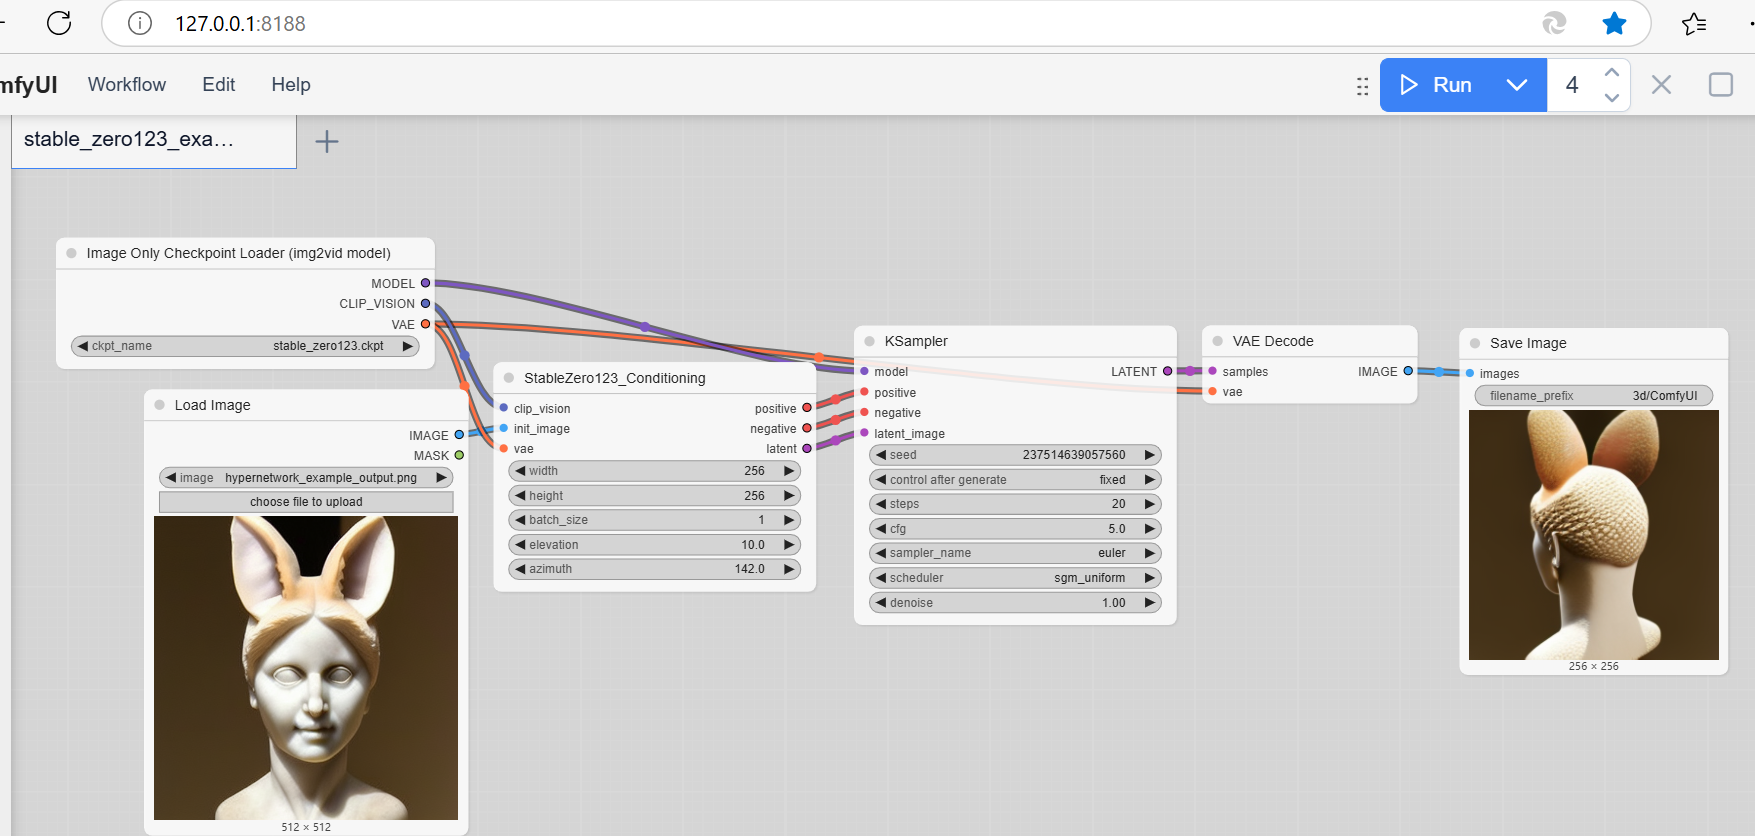Click the blue bookmark star icon
Image resolution: width=1755 pixels, height=836 pixels.
1614,23
